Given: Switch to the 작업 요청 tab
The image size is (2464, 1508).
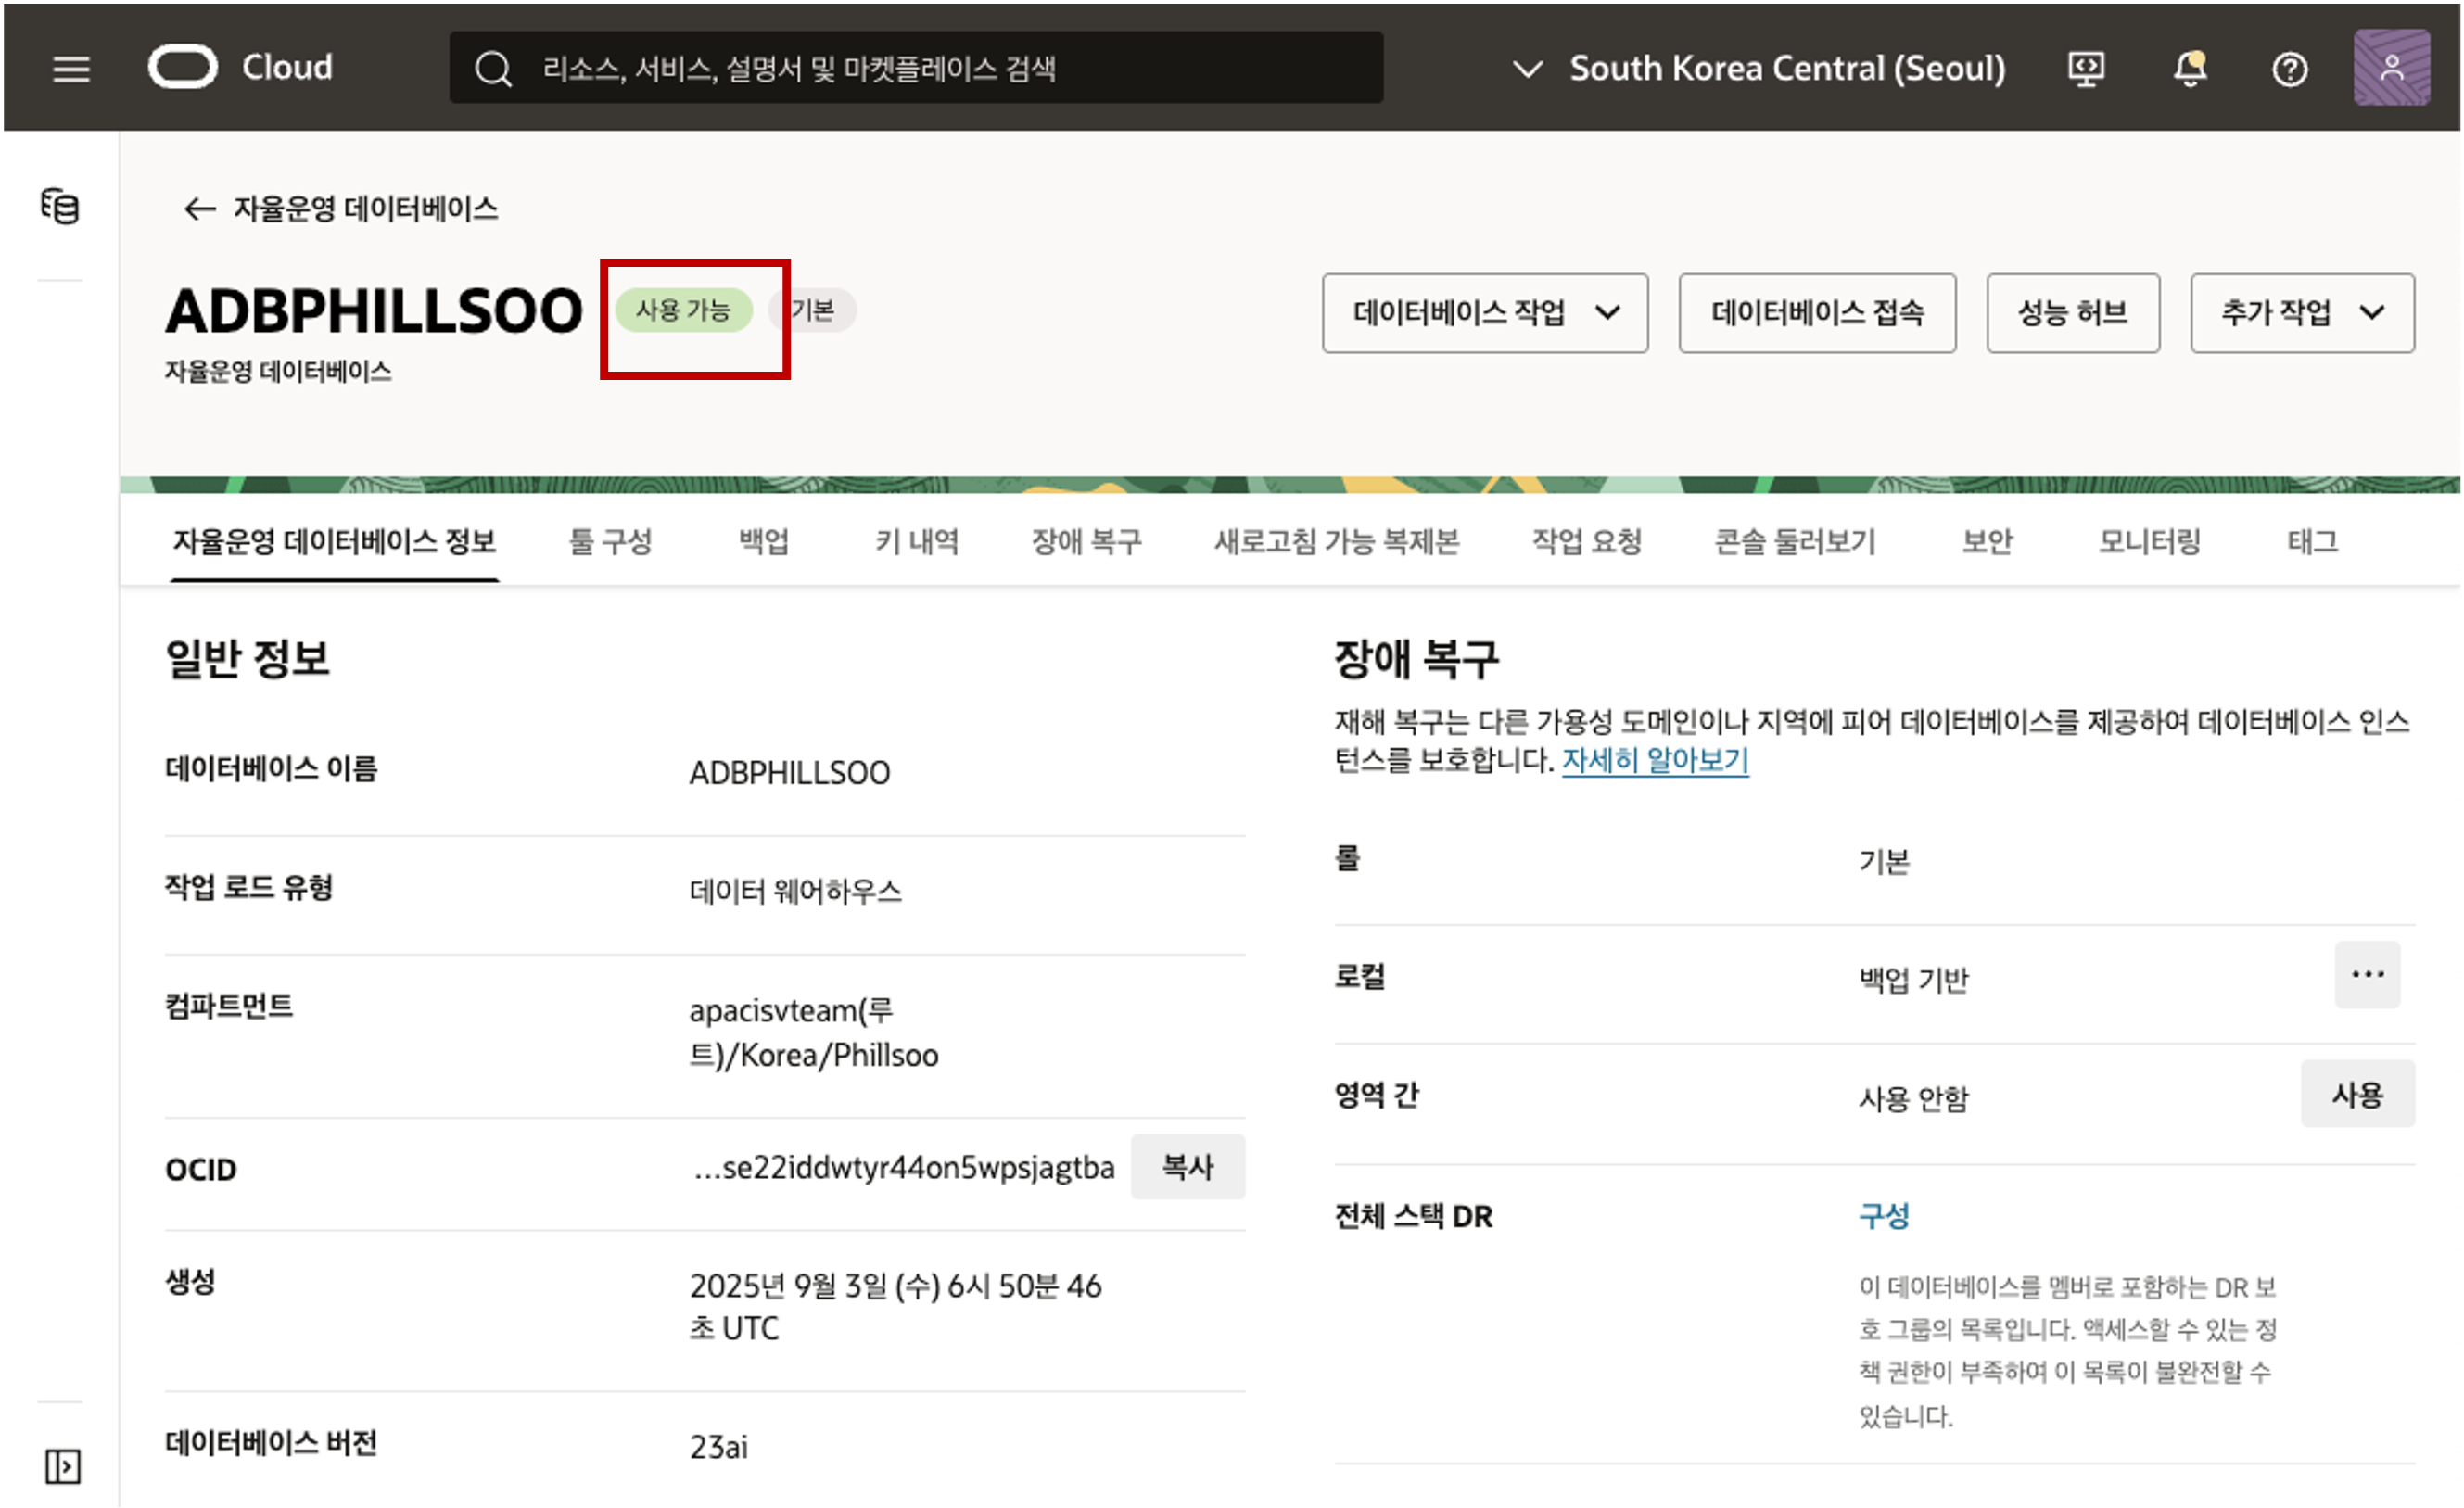Looking at the screenshot, I should tap(1587, 542).
